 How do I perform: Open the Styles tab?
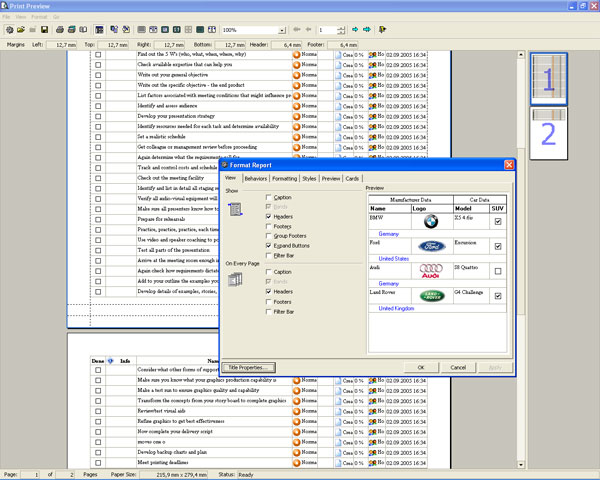(x=309, y=177)
